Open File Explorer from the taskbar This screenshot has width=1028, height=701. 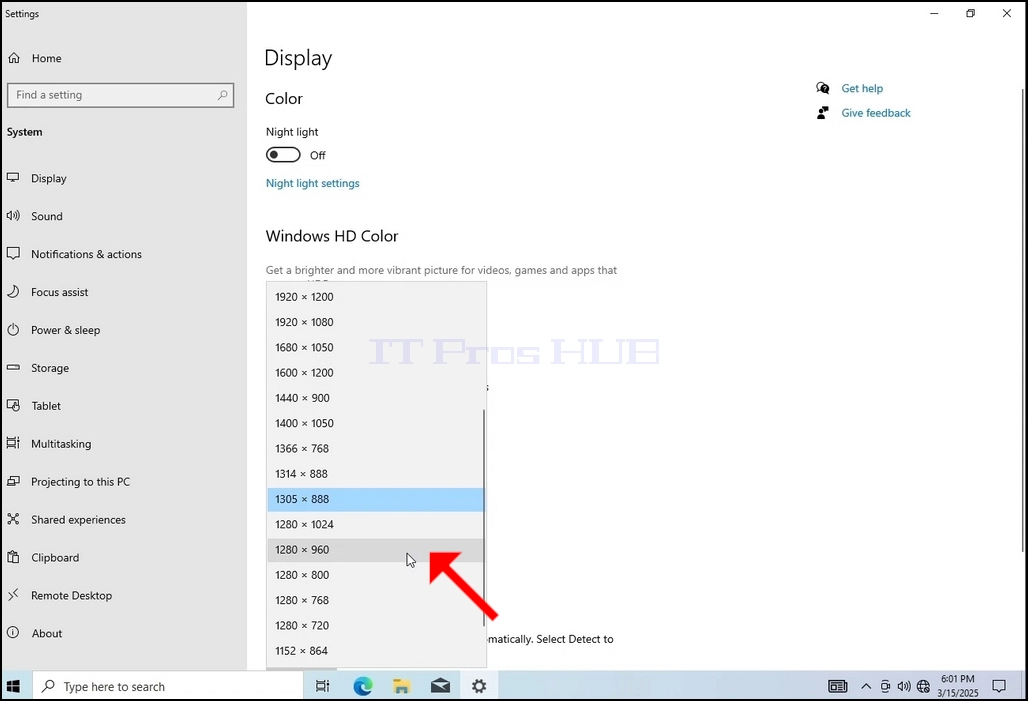click(401, 687)
